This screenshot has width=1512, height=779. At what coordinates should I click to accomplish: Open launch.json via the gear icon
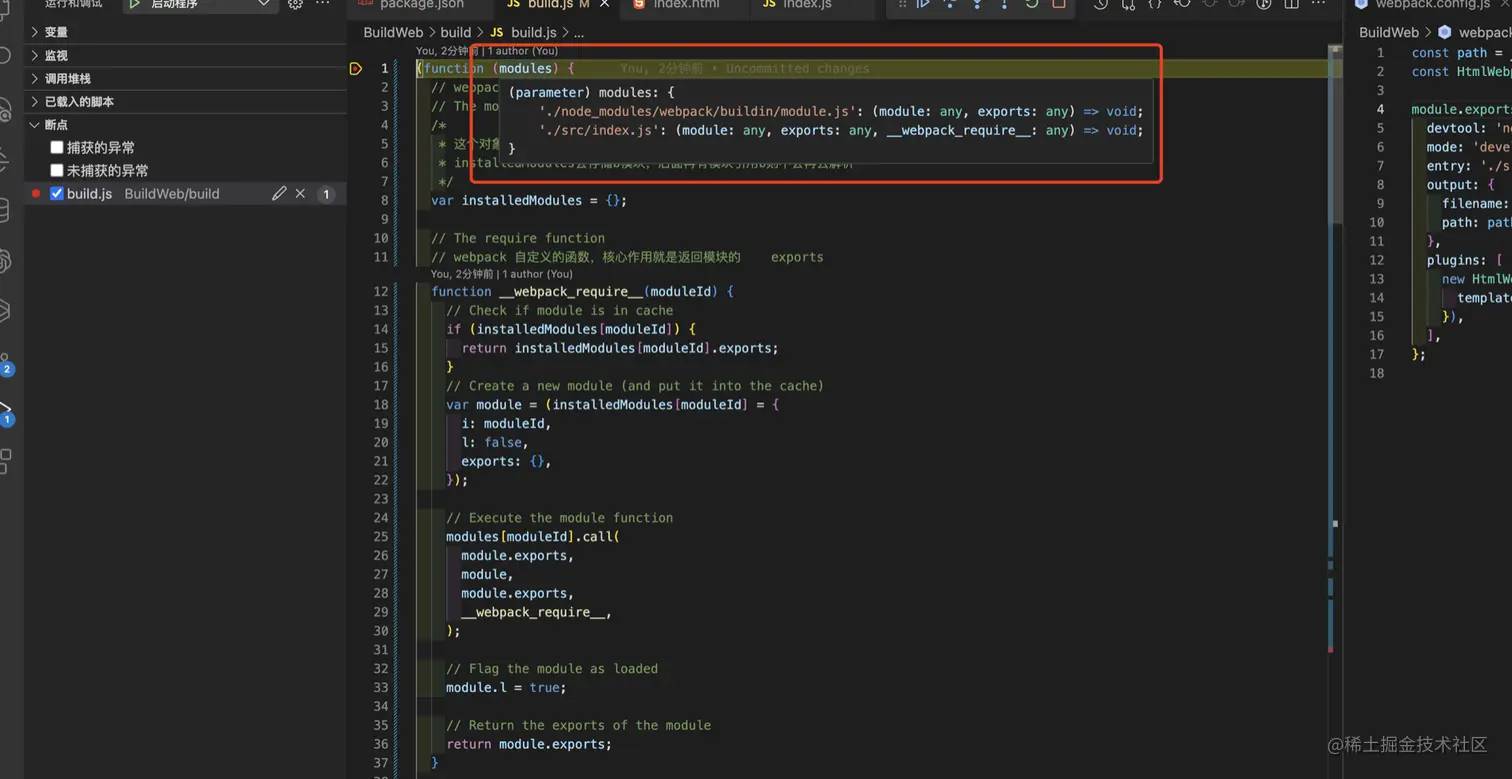pos(295,4)
